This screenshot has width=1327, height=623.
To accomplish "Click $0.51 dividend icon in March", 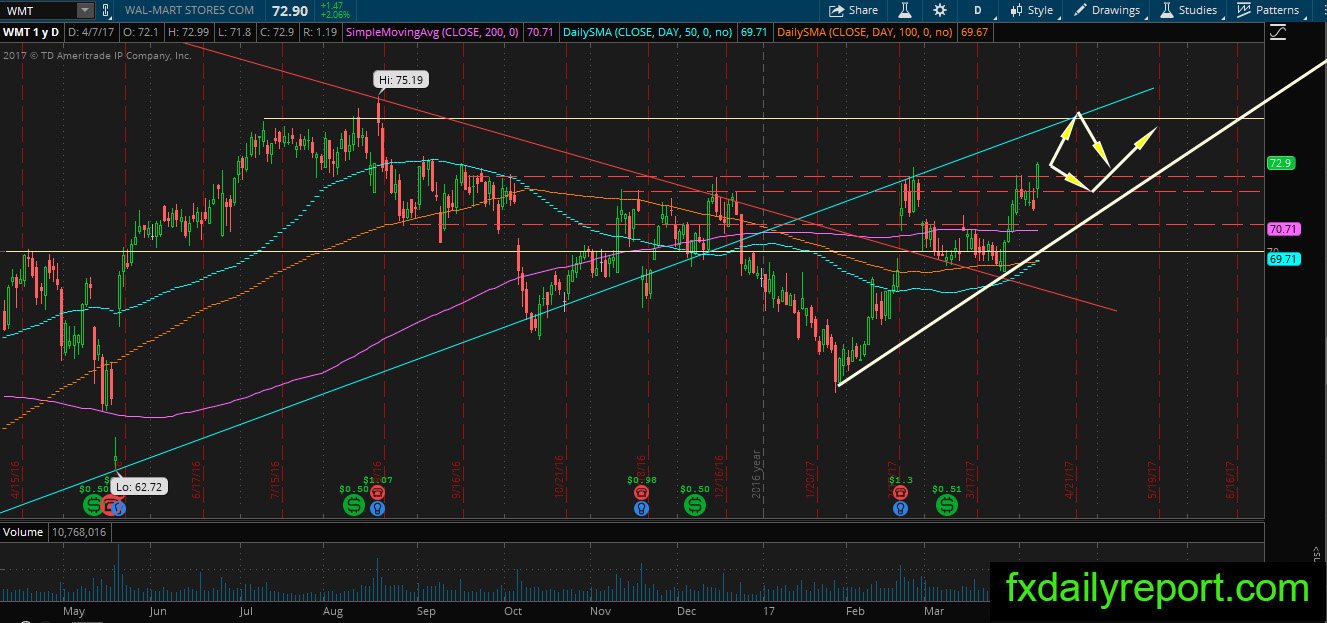I will (945, 505).
